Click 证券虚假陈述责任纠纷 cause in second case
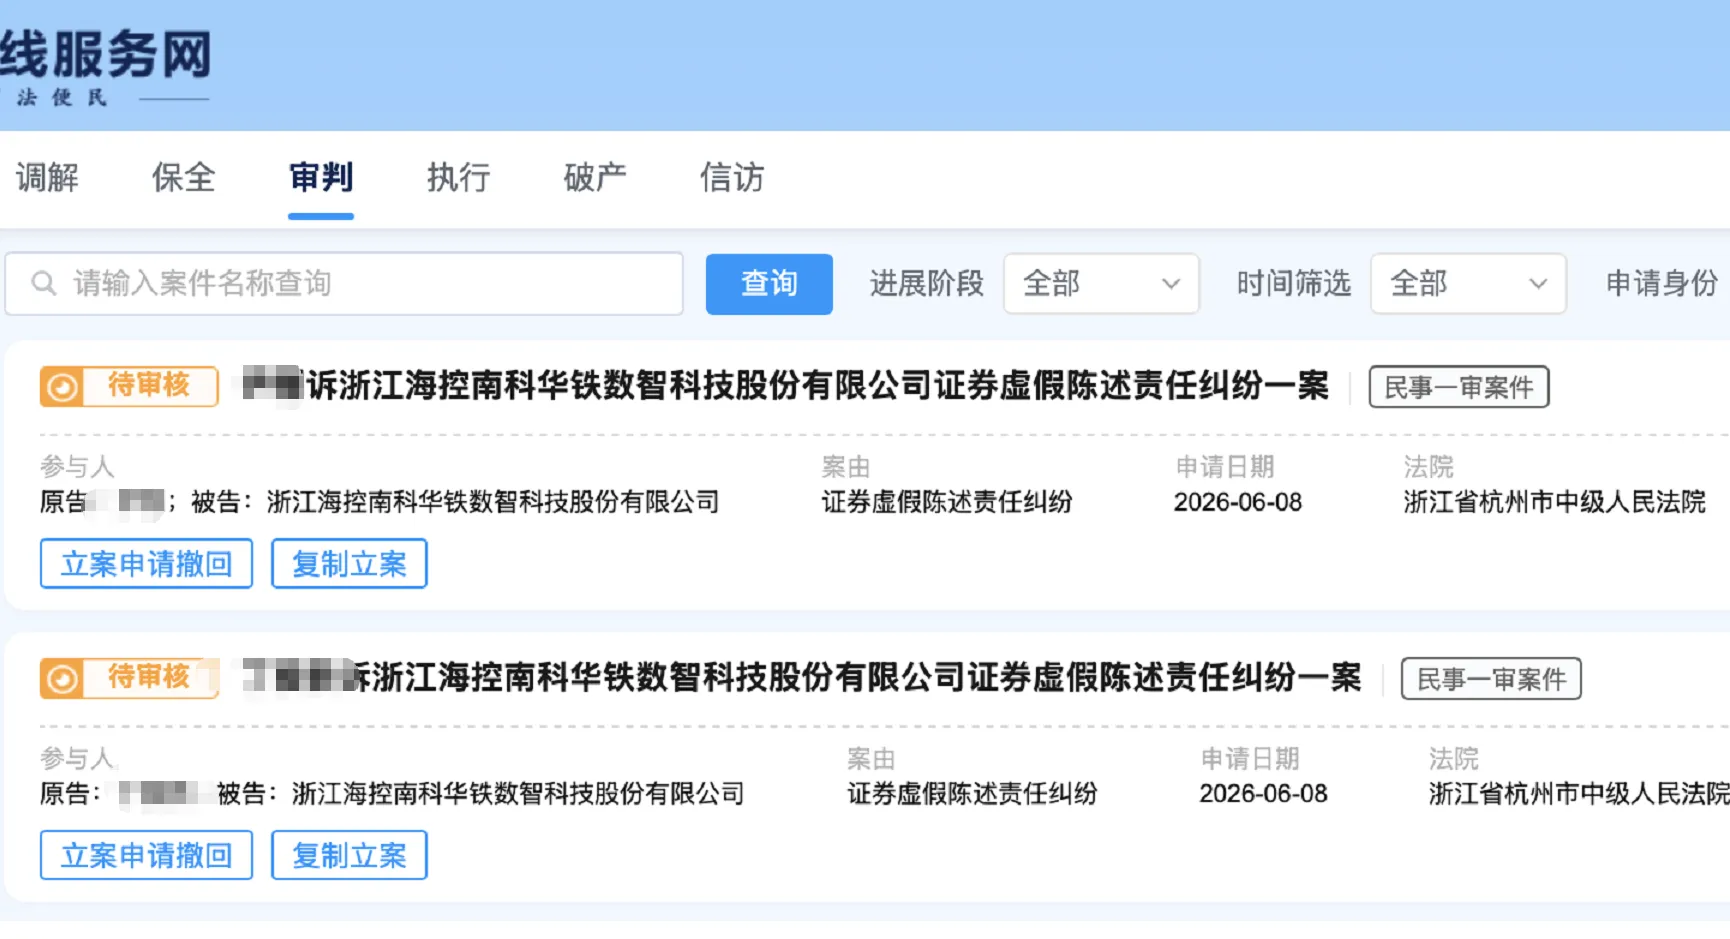The height and width of the screenshot is (939, 1730). click(973, 794)
